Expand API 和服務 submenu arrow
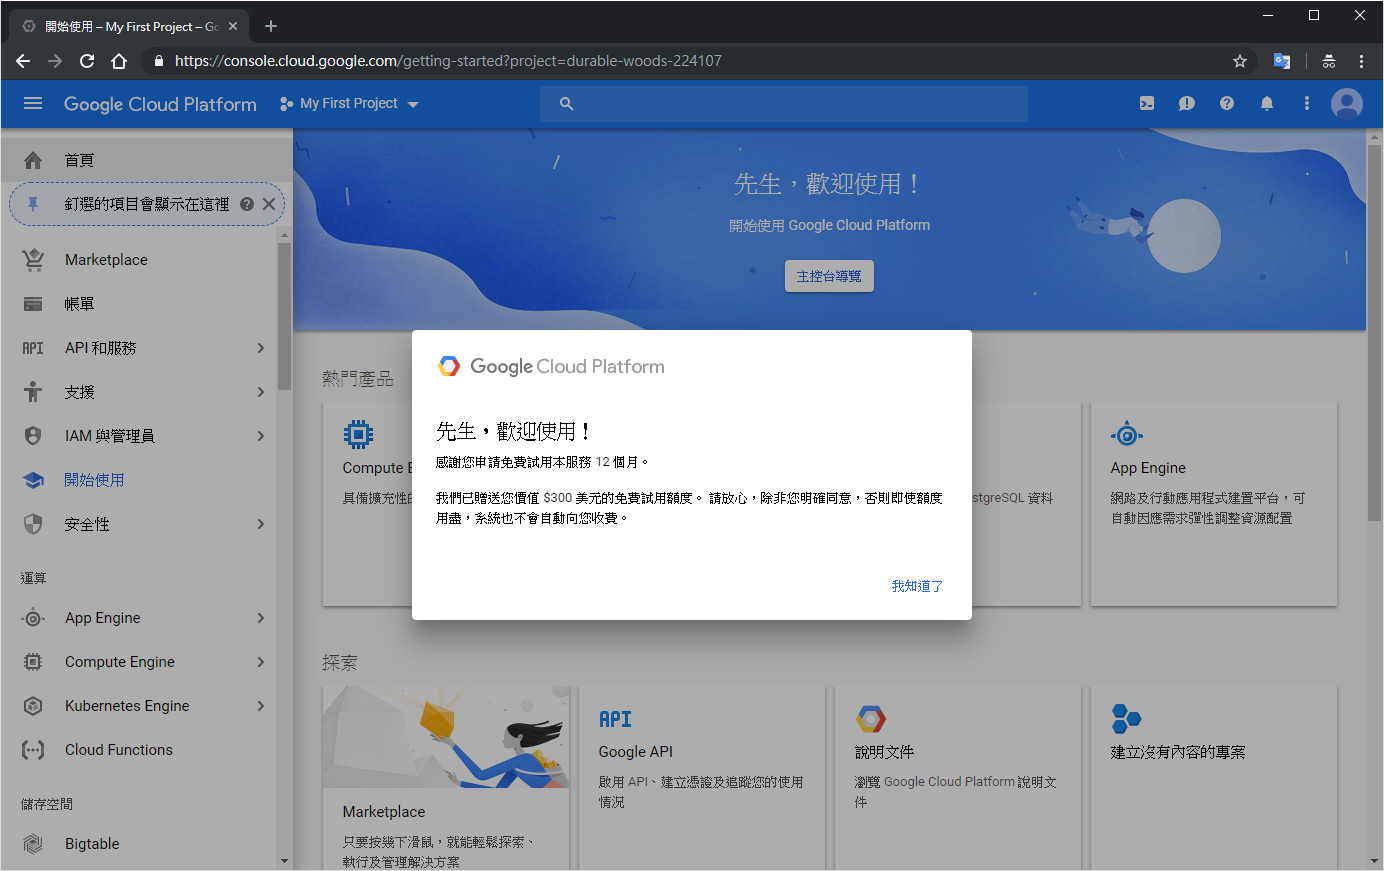1384x871 pixels. [260, 348]
